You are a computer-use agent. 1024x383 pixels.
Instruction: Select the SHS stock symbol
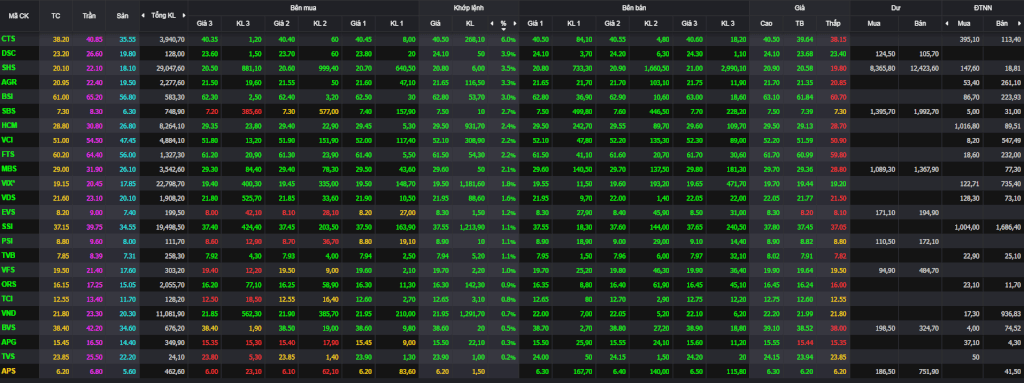pyautogui.click(x=8, y=67)
